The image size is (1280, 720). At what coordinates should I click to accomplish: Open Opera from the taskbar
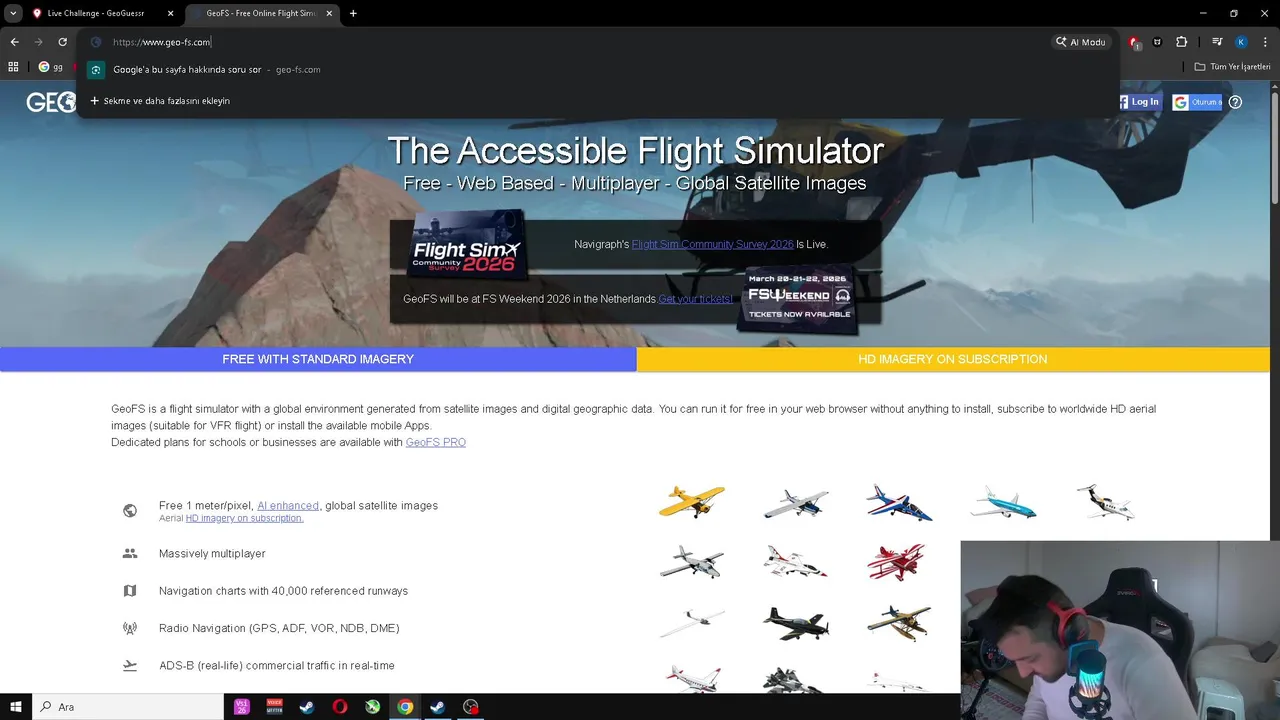click(340, 707)
